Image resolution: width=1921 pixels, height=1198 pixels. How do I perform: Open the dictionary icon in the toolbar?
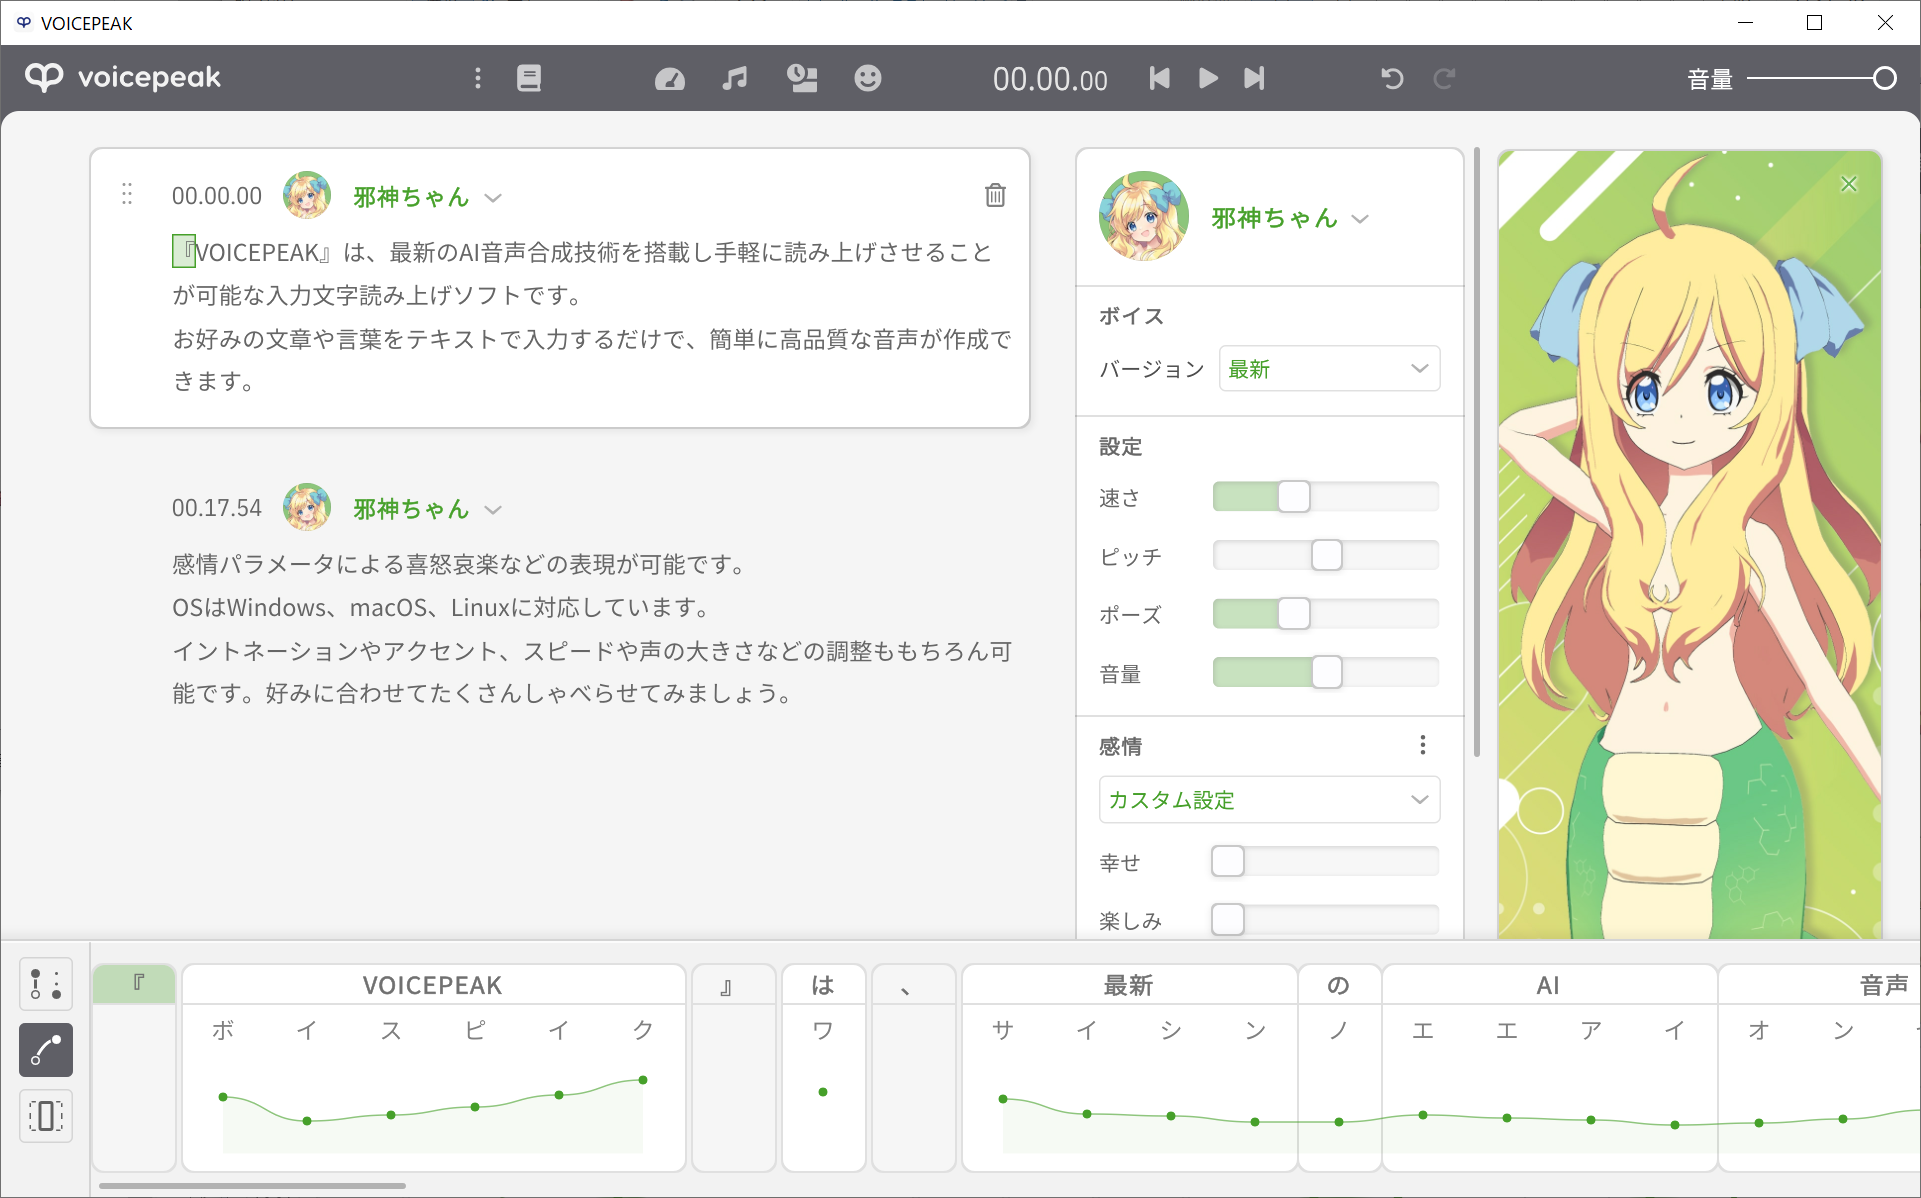tap(528, 78)
